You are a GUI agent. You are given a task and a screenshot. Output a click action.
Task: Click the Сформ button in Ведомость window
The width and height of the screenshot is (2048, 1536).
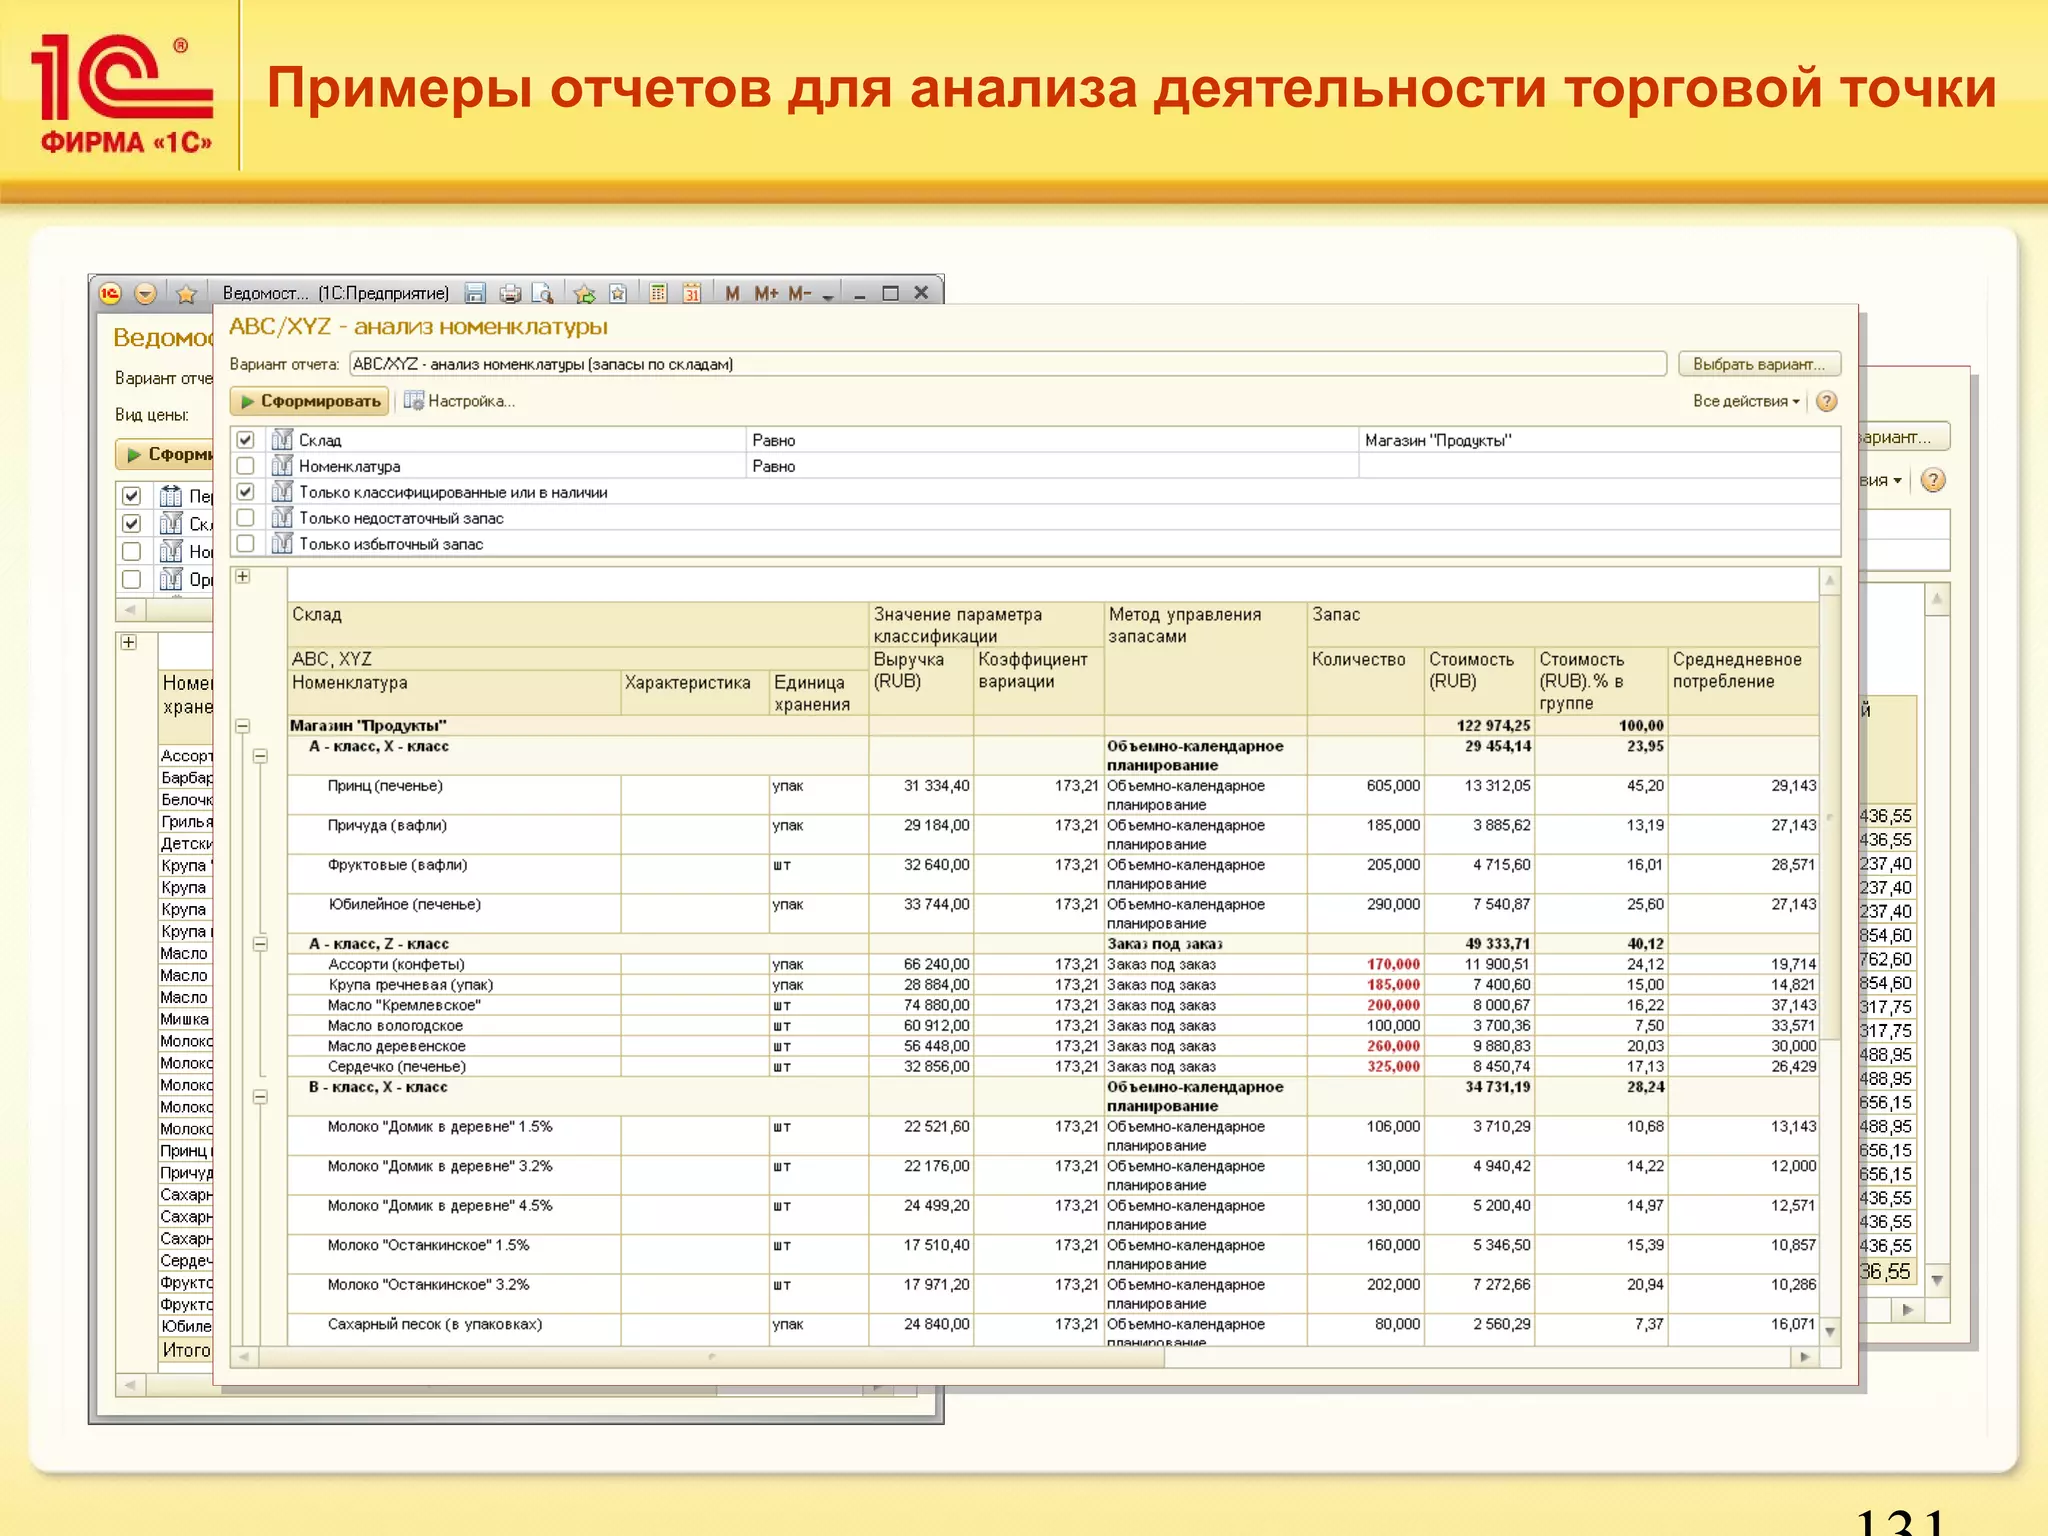[166, 454]
